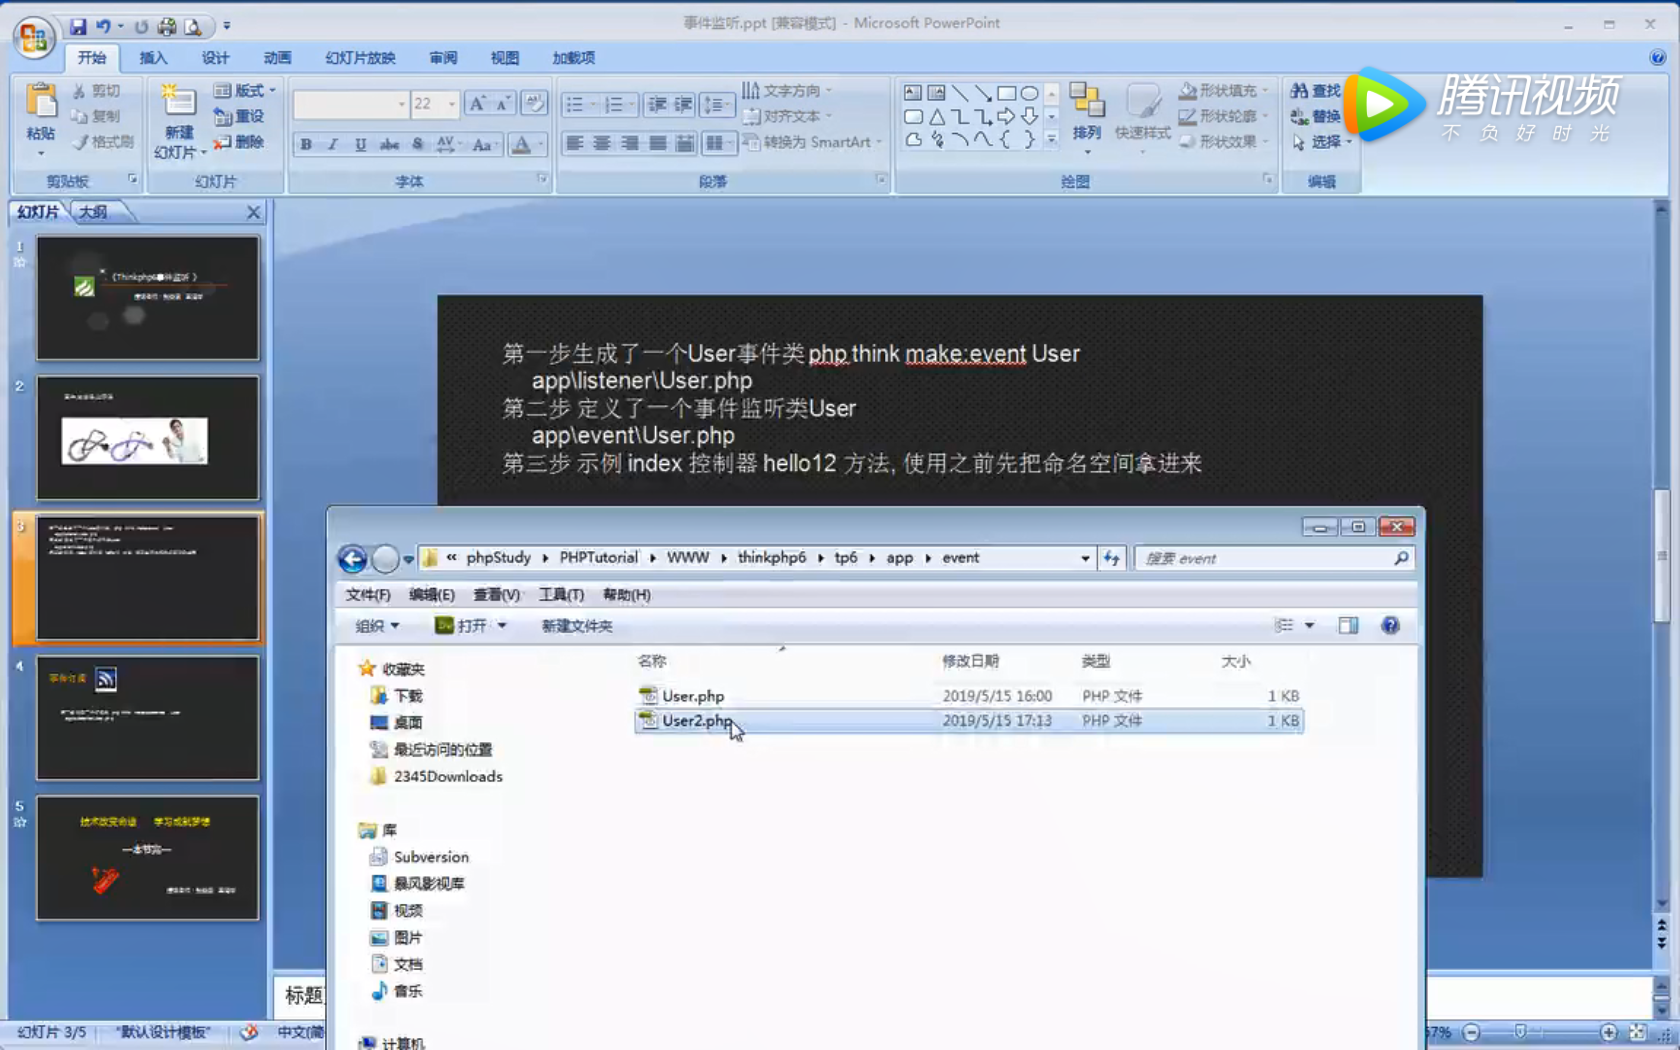Undo the last action in PowerPoint
Image resolution: width=1680 pixels, height=1050 pixels.
[x=102, y=26]
